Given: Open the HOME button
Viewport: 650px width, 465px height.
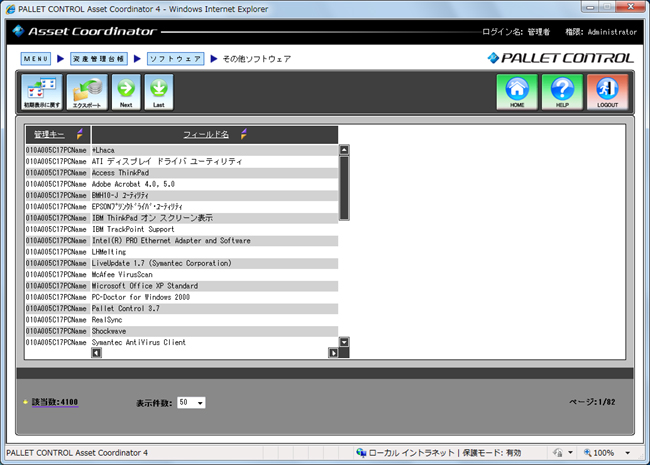Looking at the screenshot, I should 517,92.
